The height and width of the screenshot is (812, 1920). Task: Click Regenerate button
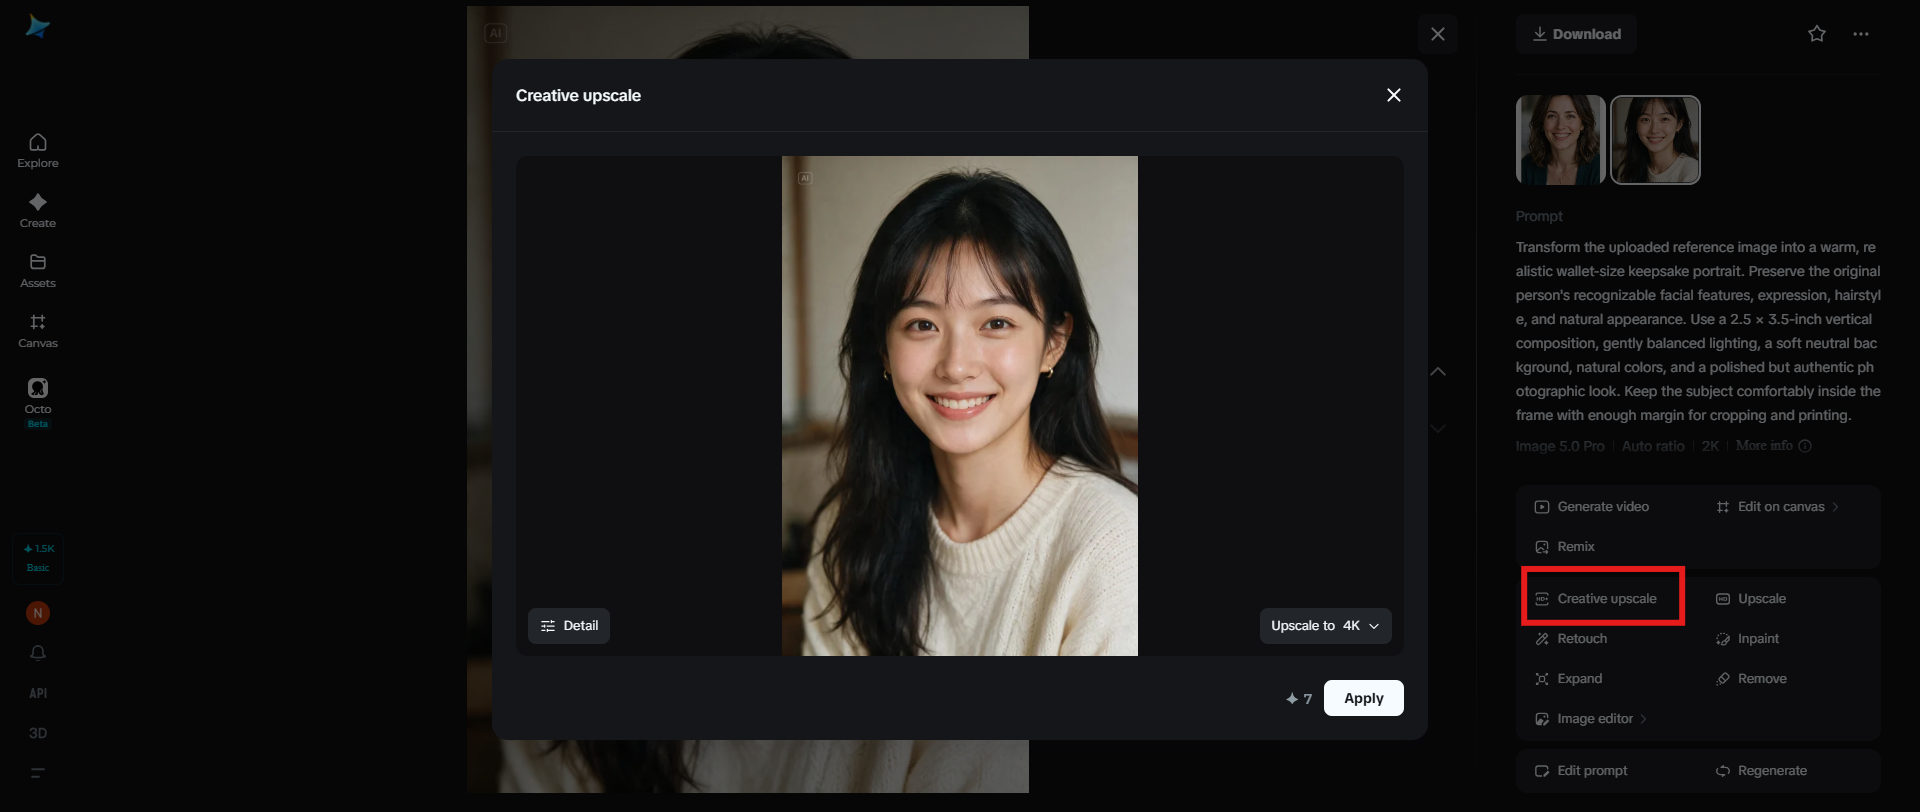pos(1761,771)
